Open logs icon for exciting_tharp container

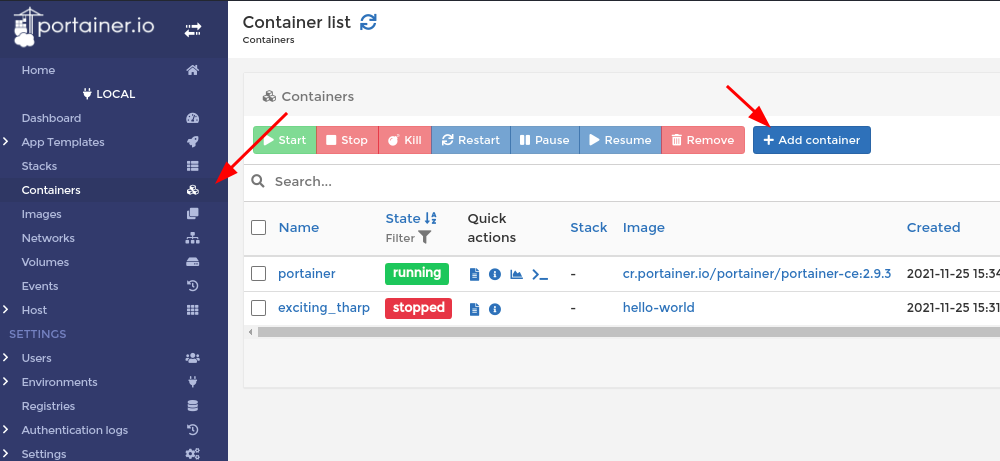[474, 309]
